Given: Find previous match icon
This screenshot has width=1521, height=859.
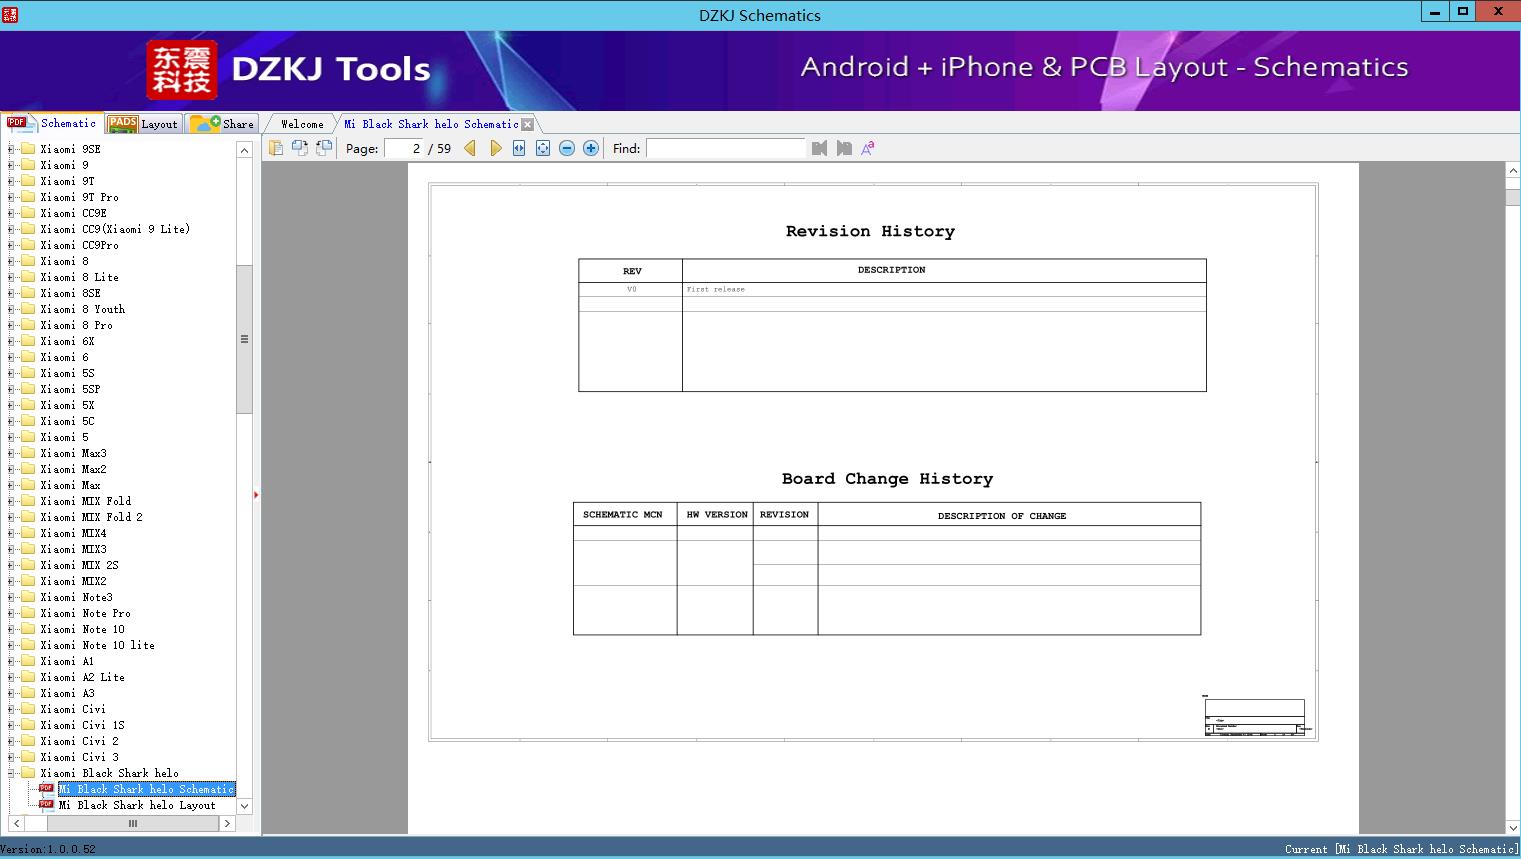Looking at the screenshot, I should [820, 148].
